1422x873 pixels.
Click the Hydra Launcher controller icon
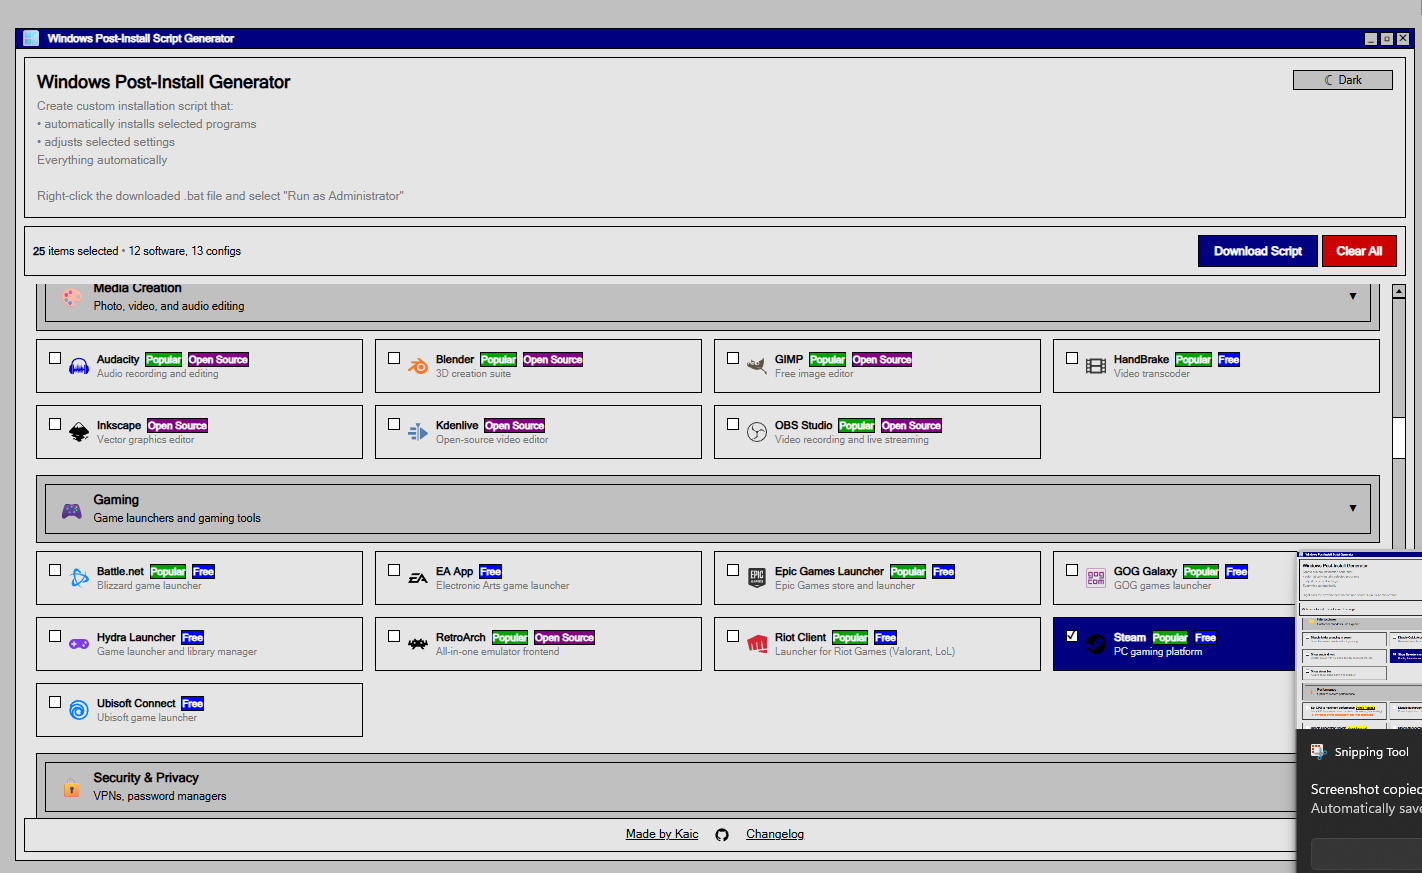coord(79,644)
